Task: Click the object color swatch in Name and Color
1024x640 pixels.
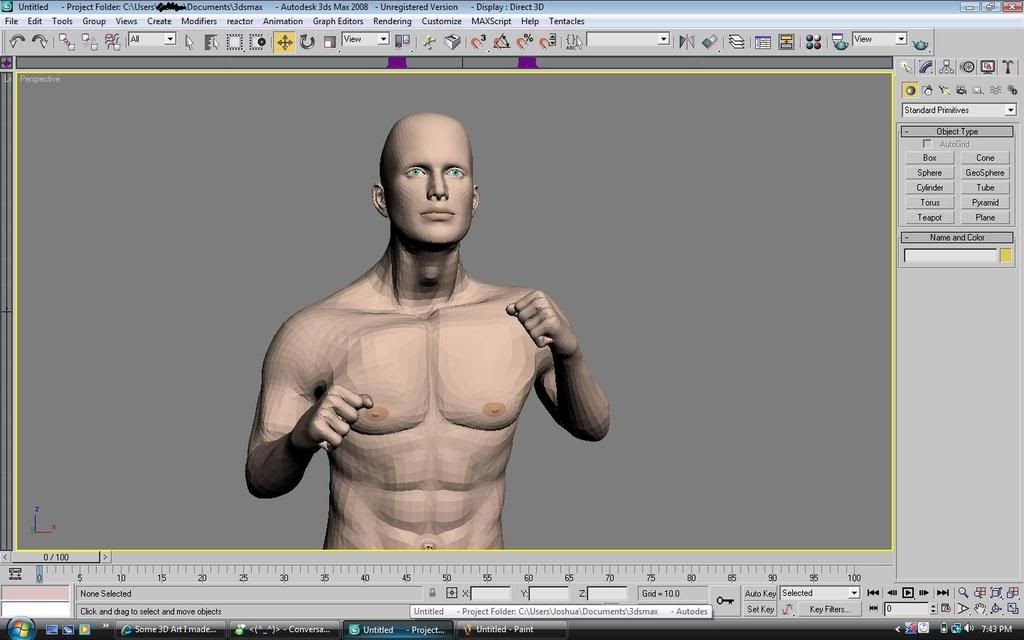Action: (x=1005, y=255)
